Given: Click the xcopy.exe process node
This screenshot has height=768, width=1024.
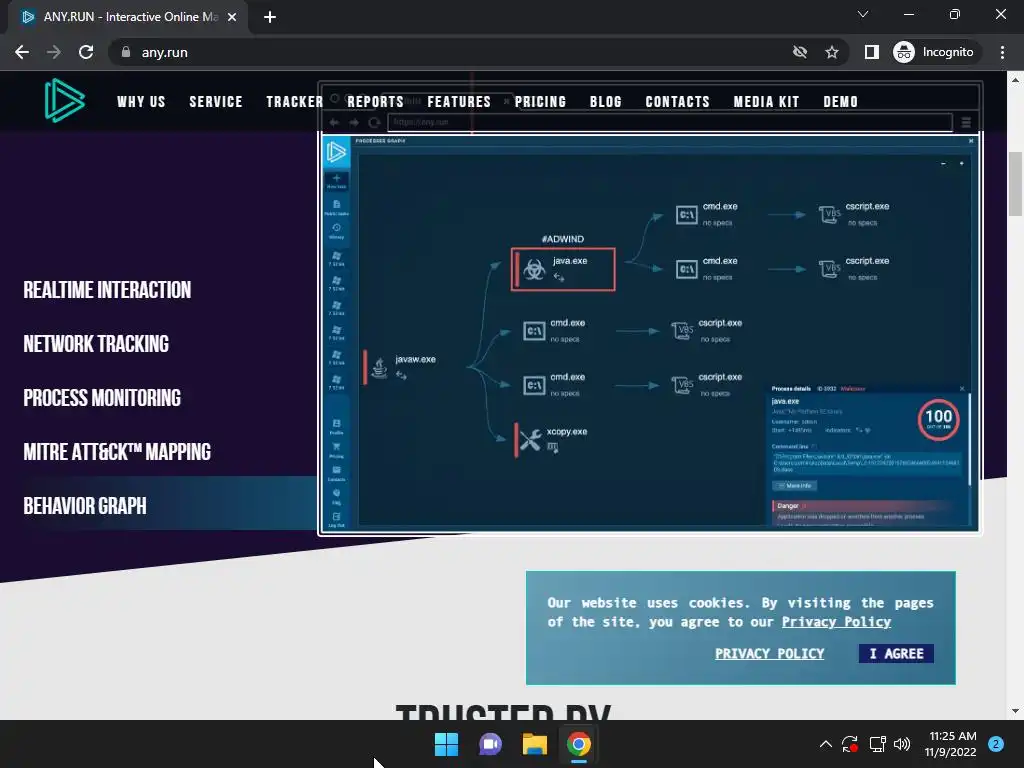Looking at the screenshot, I should point(552,440).
